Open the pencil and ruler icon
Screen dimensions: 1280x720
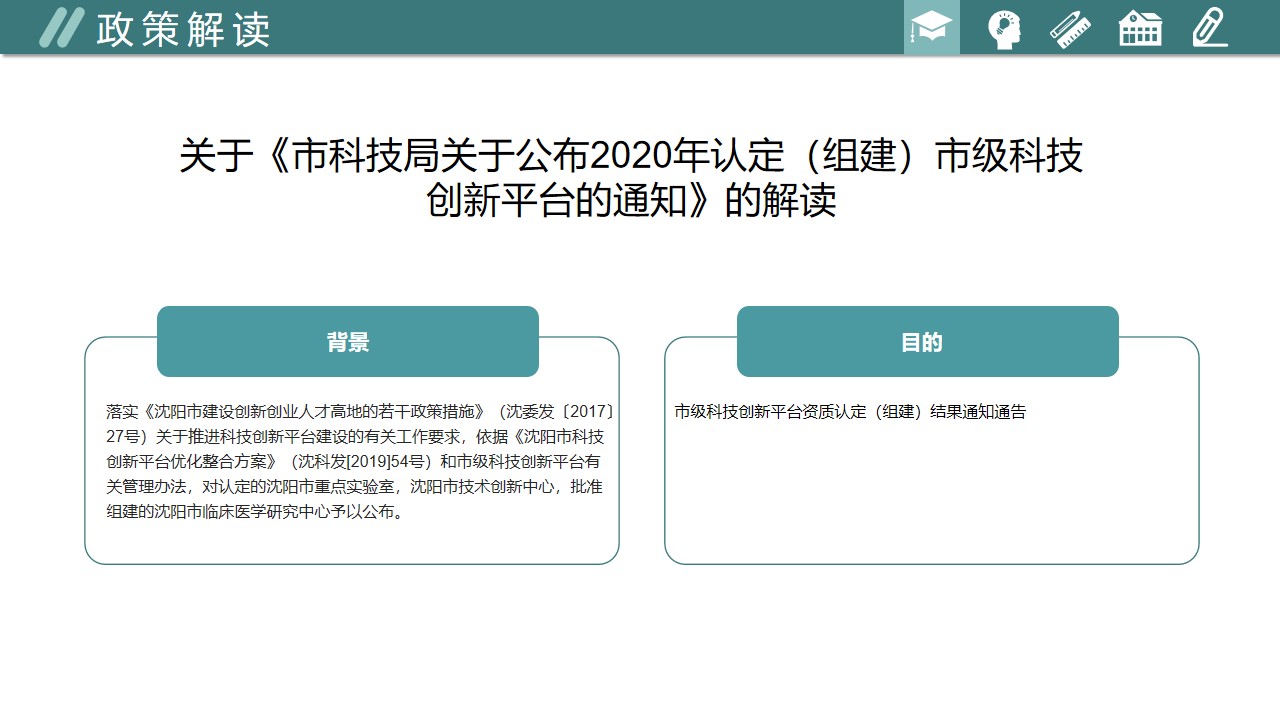click(1070, 28)
